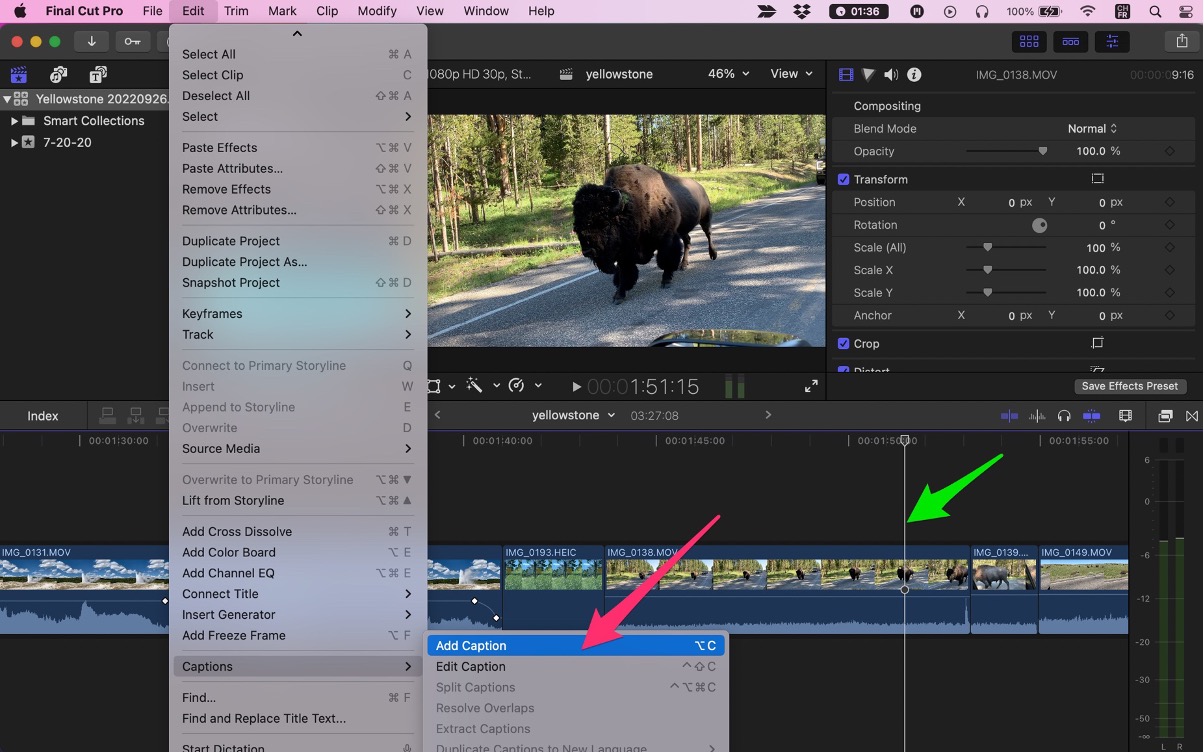Toggle solo headphones button in timeline
The width and height of the screenshot is (1204, 752).
[x=1064, y=416]
